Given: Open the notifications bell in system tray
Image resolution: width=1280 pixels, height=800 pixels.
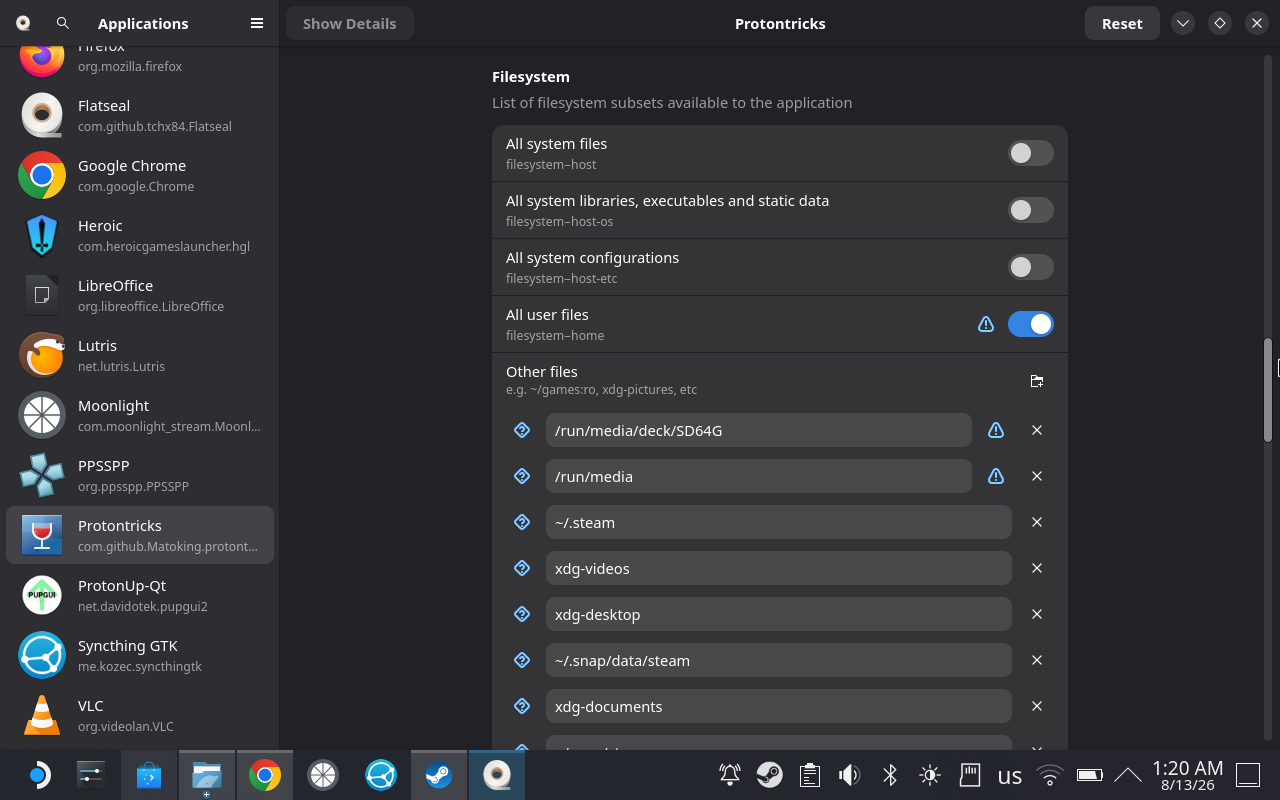Looking at the screenshot, I should click(730, 775).
